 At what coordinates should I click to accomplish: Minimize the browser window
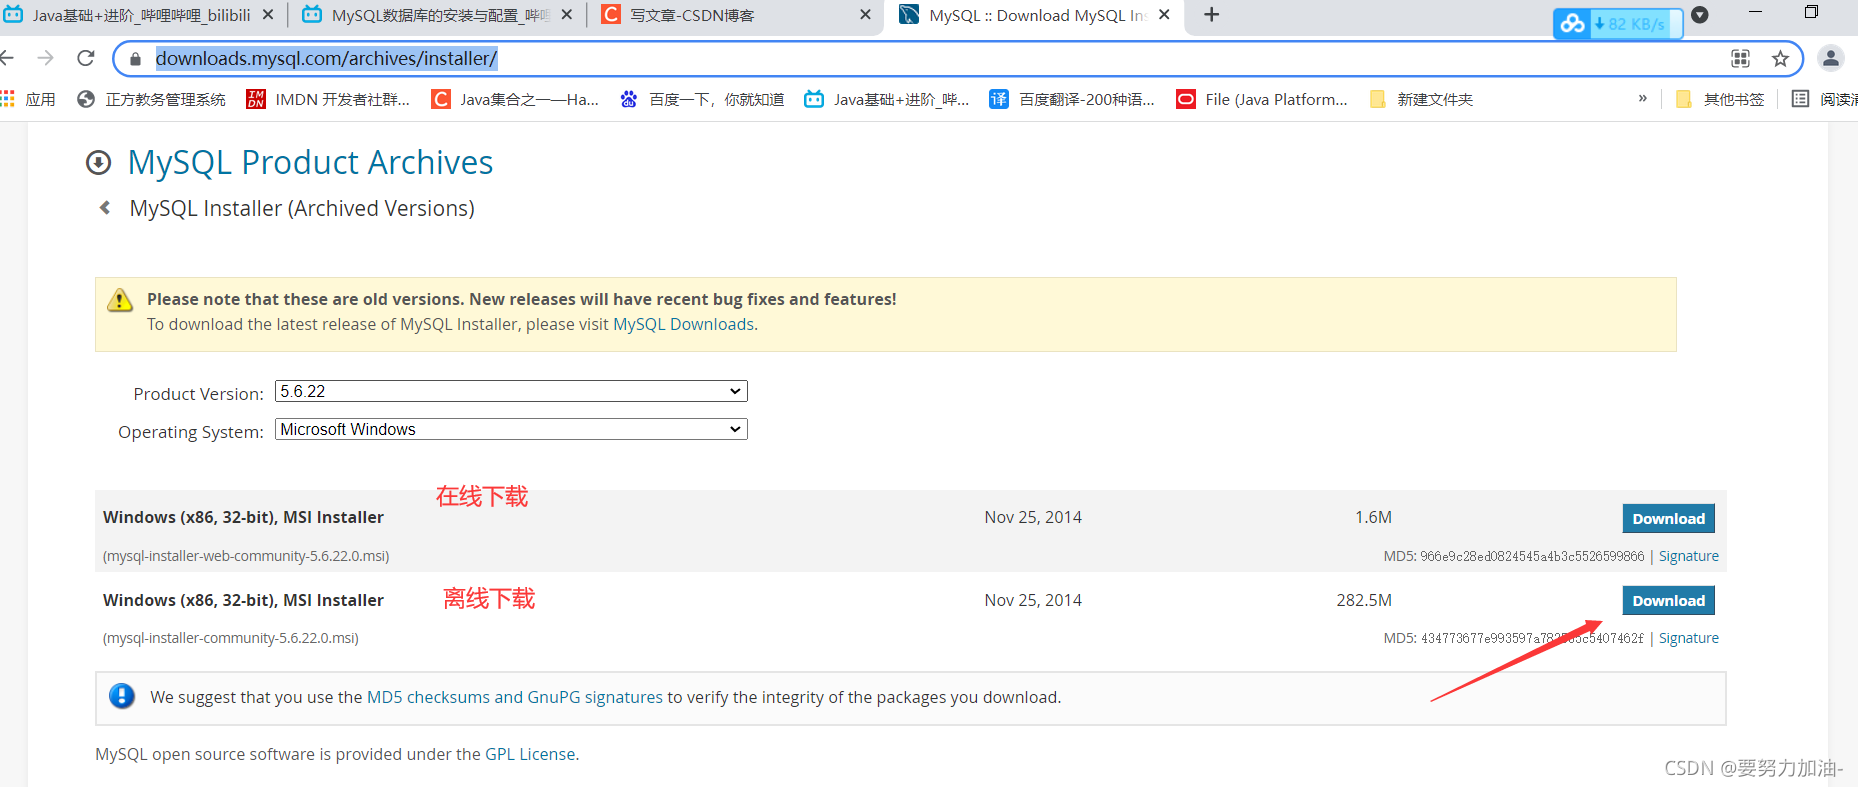1755,12
